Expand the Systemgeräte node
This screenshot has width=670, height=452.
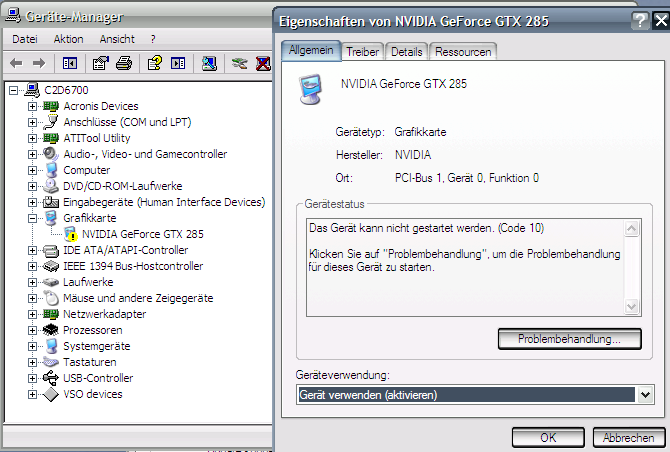point(32,346)
